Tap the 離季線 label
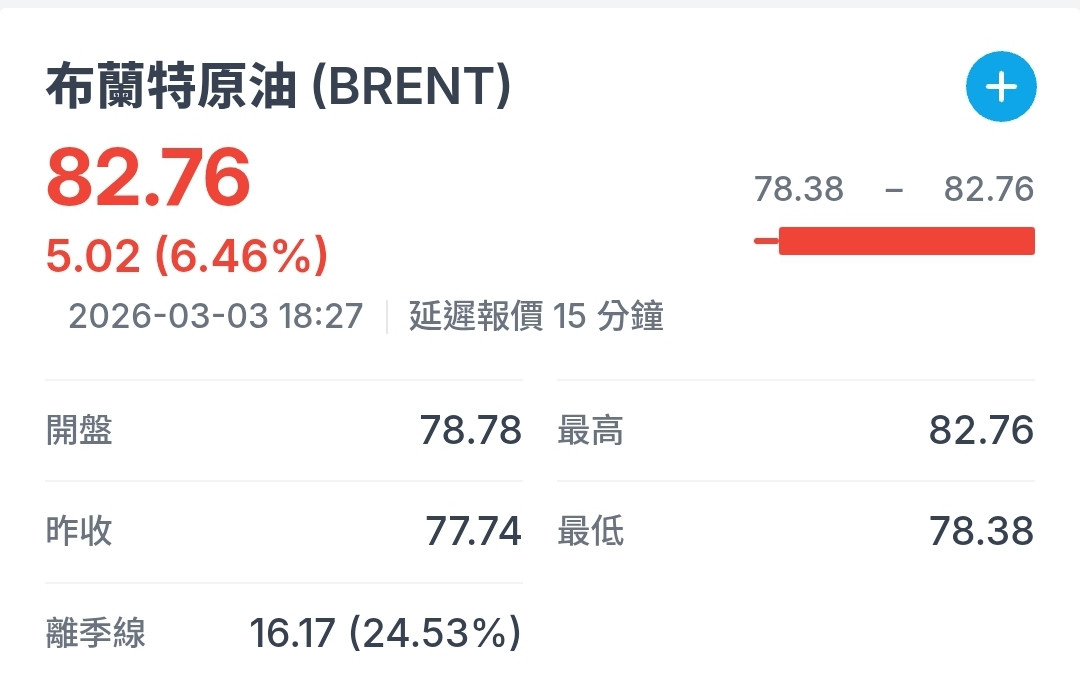 pos(96,633)
